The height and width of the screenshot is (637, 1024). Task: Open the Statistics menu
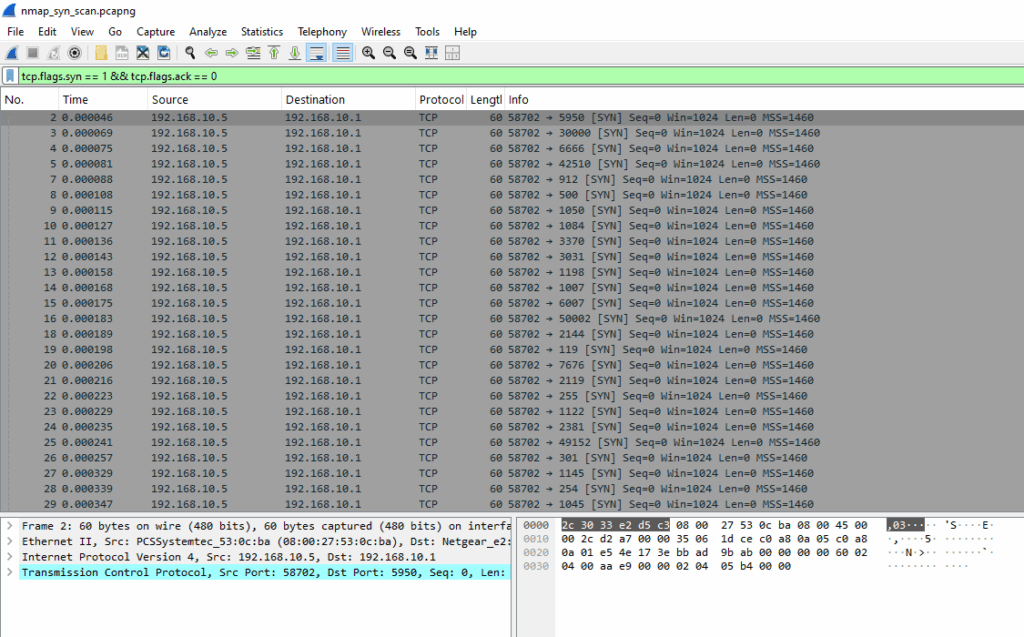(x=261, y=31)
